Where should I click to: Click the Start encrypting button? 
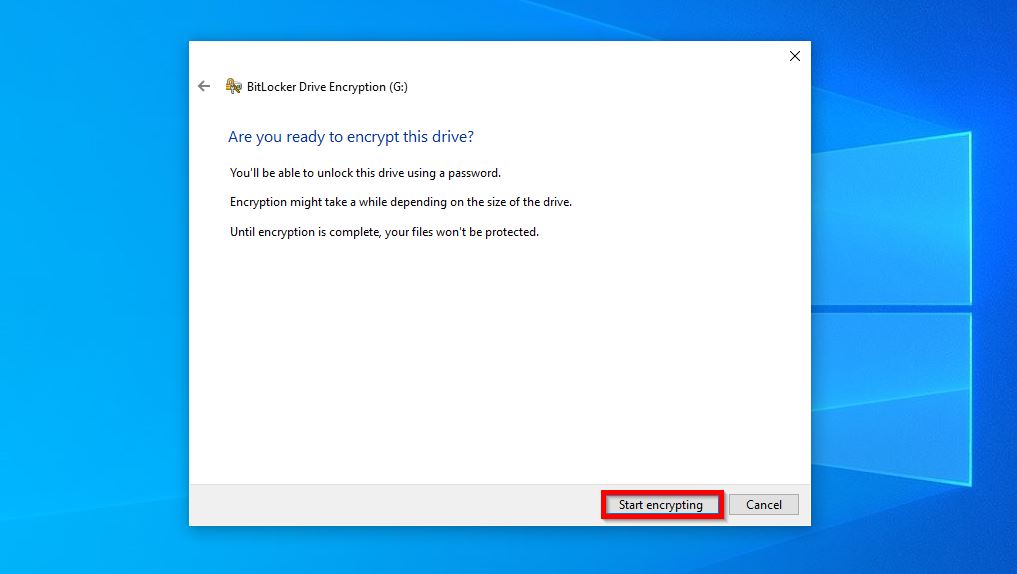pos(662,505)
